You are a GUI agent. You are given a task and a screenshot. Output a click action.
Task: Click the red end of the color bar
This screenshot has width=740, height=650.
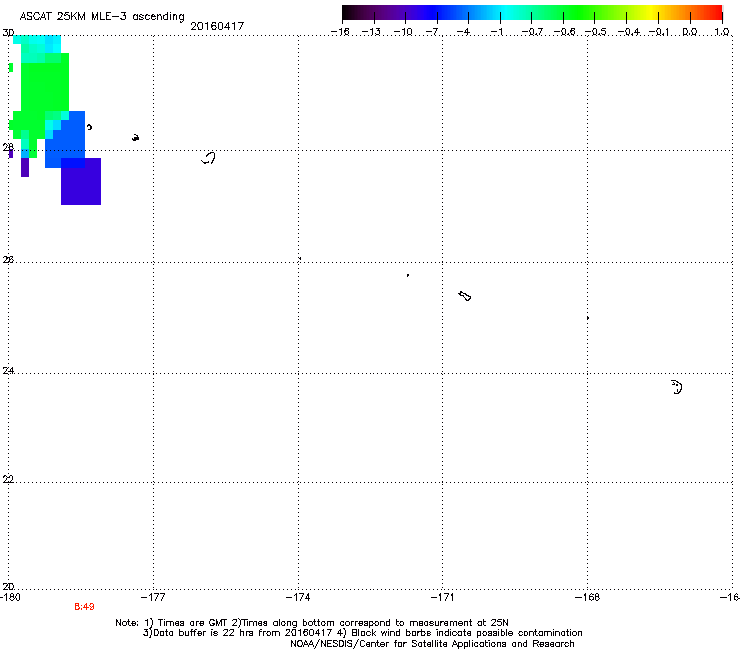713,12
